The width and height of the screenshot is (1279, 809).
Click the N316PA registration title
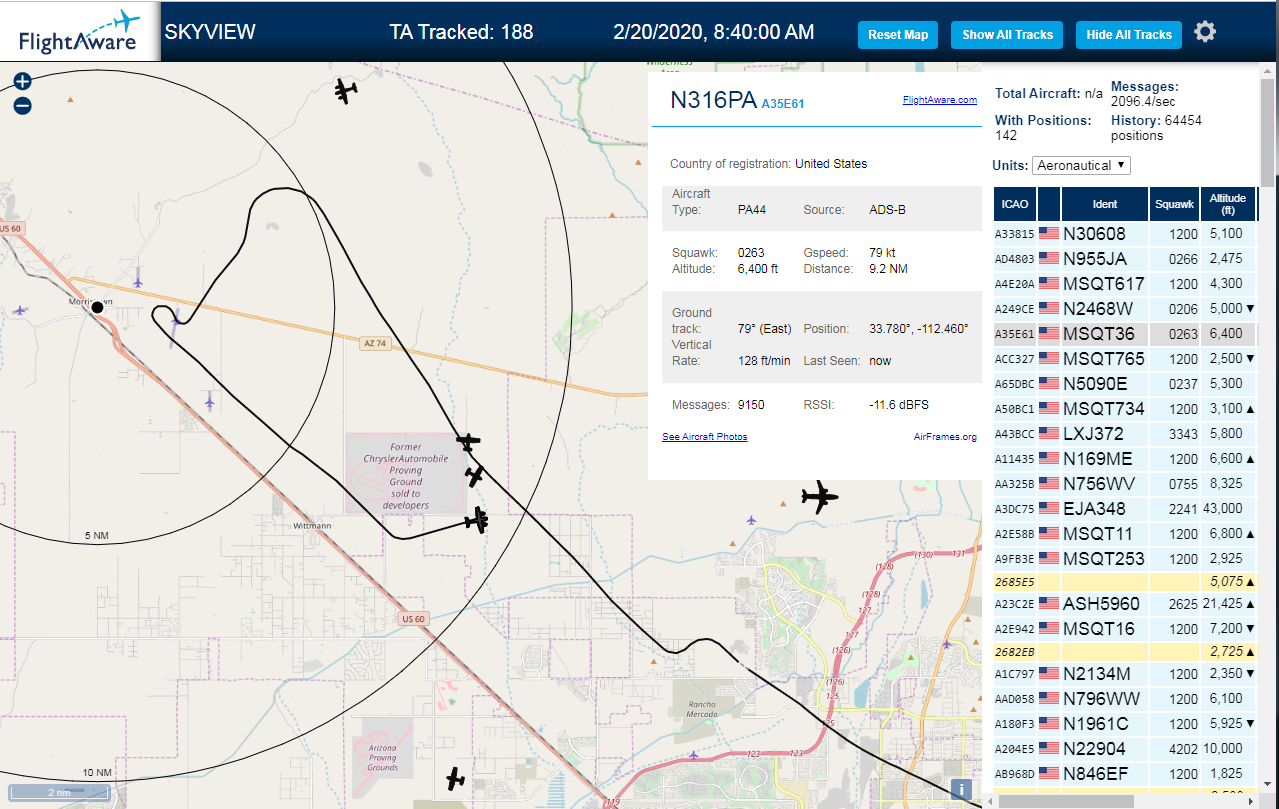tap(713, 100)
